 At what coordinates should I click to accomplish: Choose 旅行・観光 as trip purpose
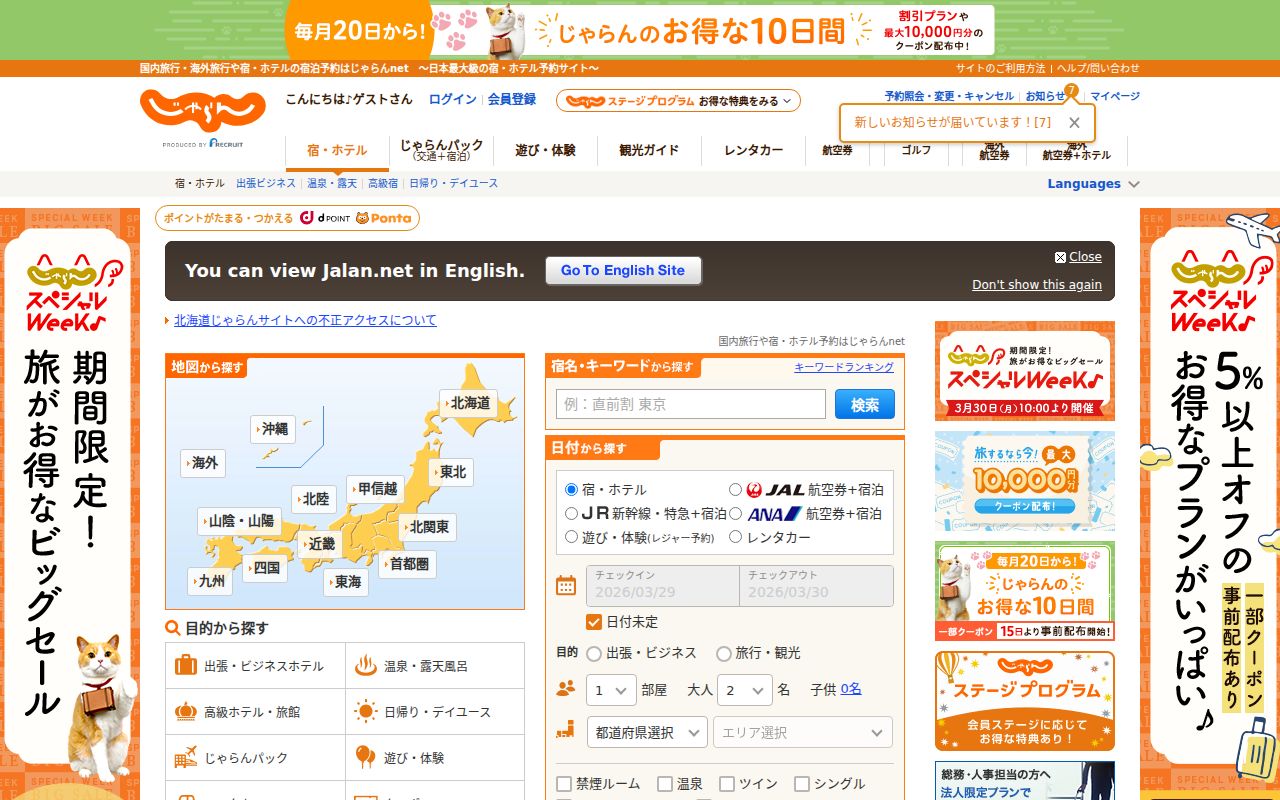[x=724, y=654]
